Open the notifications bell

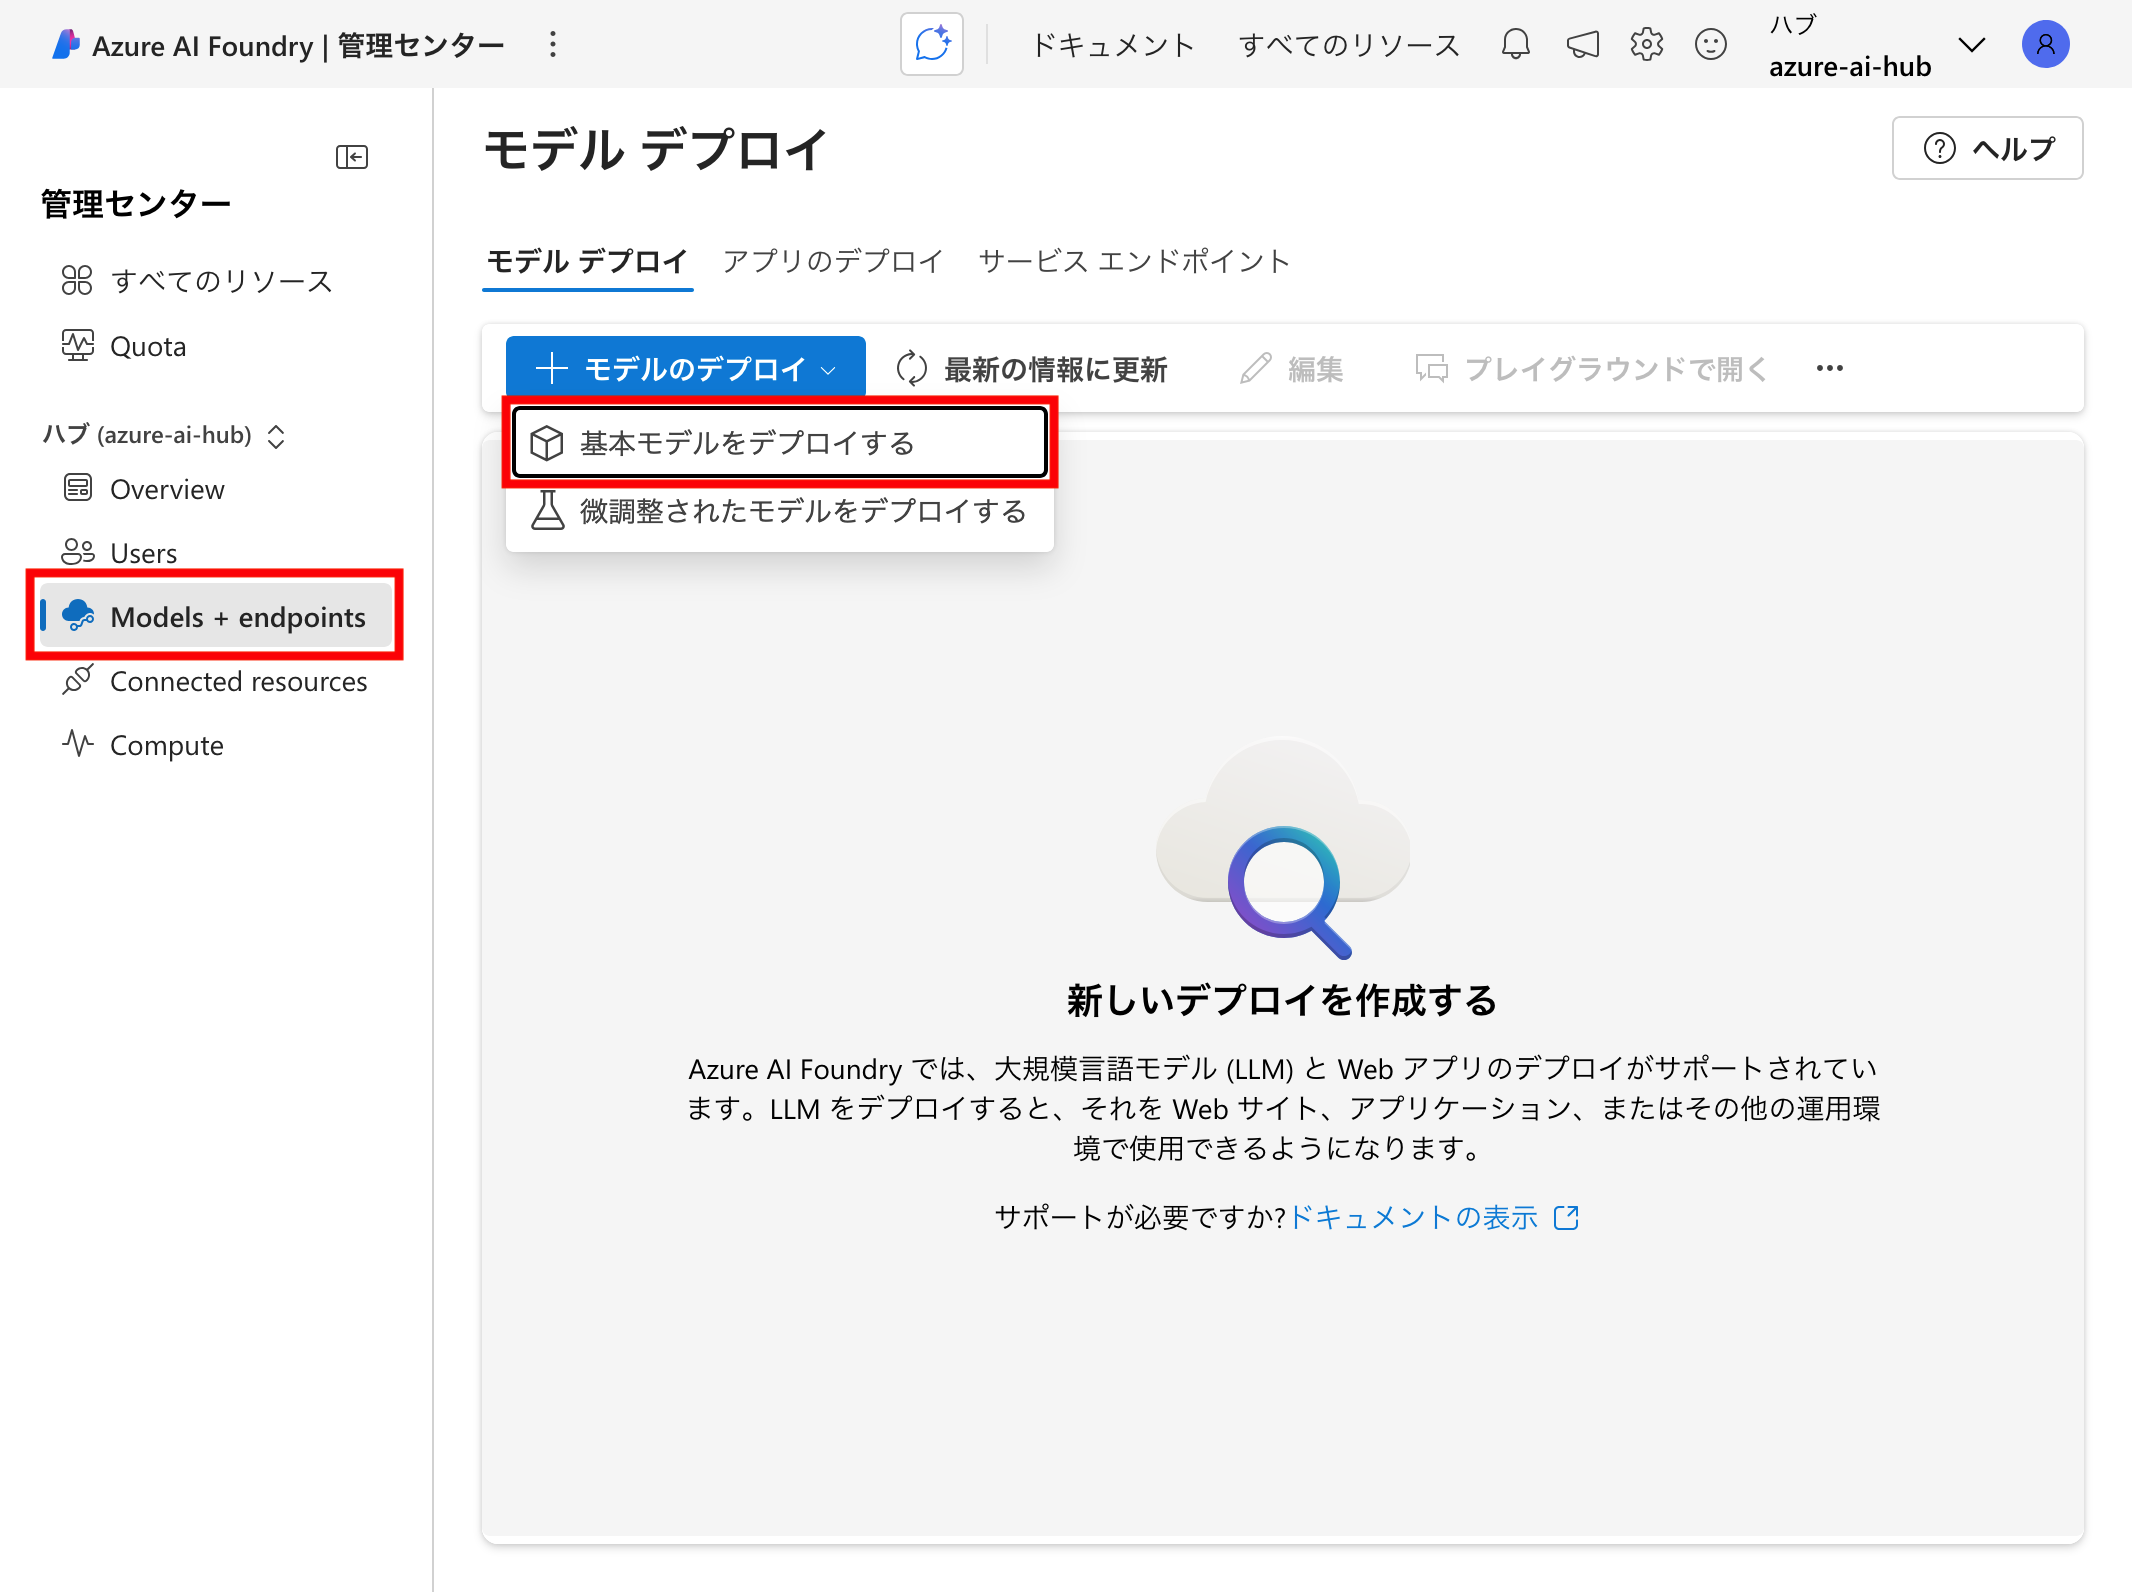point(1515,44)
